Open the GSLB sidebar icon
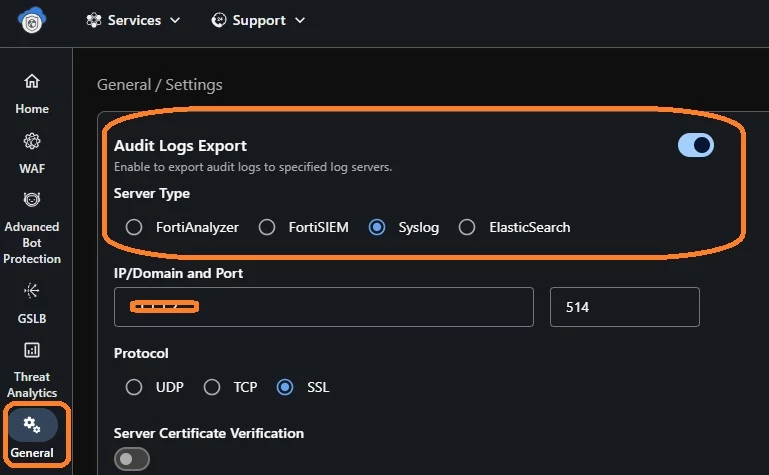The image size is (769, 475). (x=32, y=291)
